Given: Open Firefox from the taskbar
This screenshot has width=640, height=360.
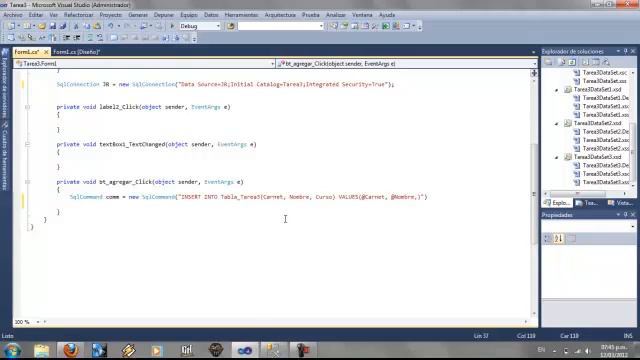Looking at the screenshot, I should click(x=71, y=350).
